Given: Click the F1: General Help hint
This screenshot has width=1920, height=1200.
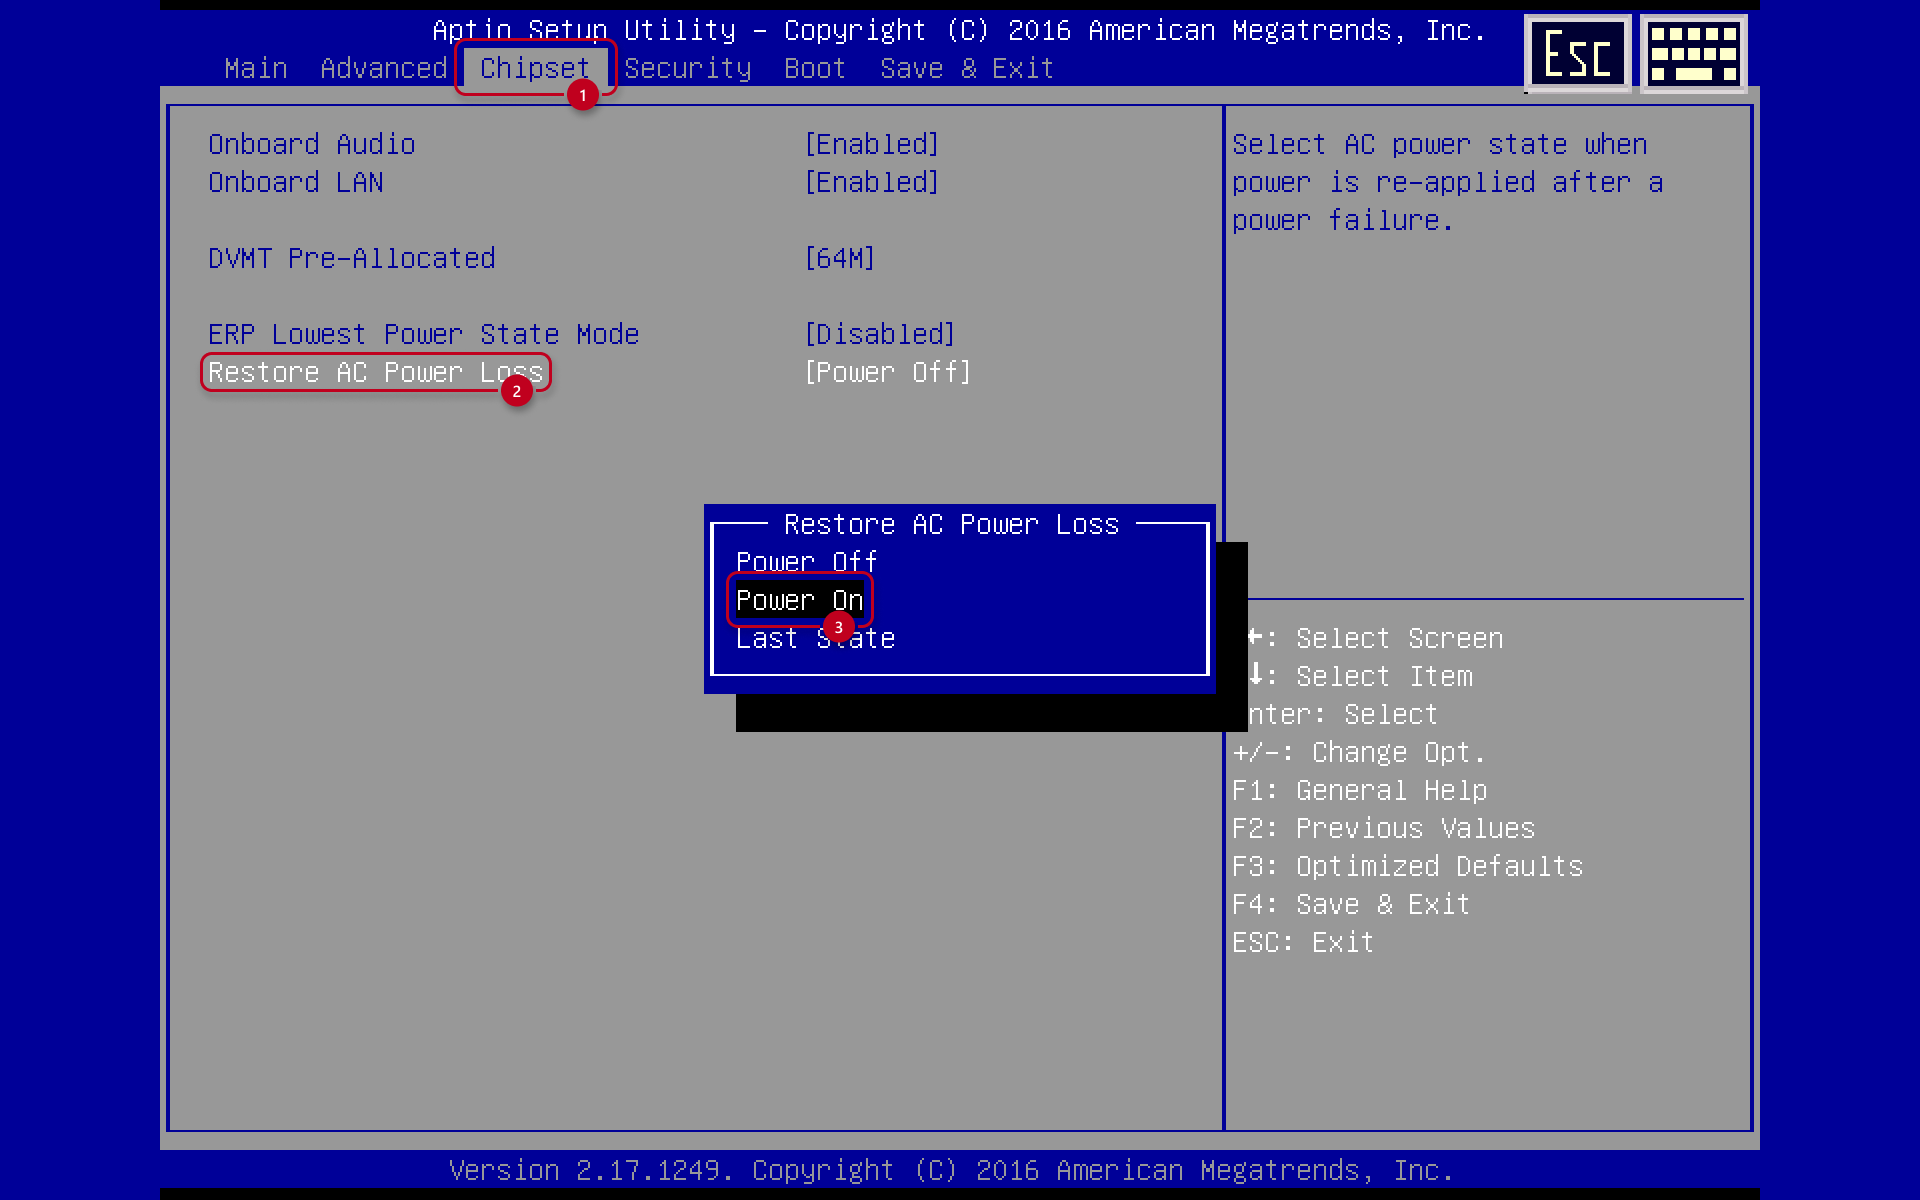Looking at the screenshot, I should coord(1360,790).
